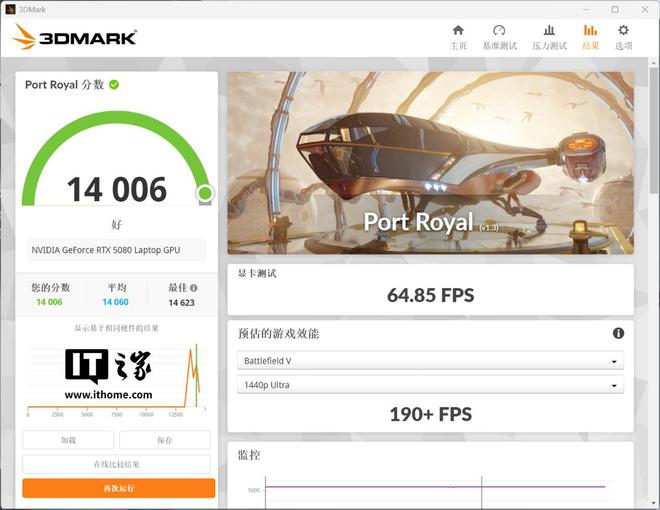Open the Home tab icon
This screenshot has width=660, height=510.
458,37
